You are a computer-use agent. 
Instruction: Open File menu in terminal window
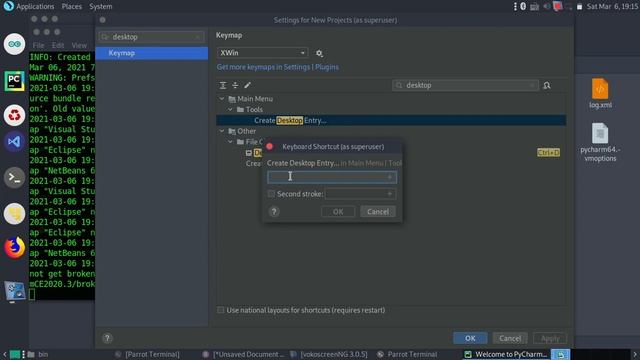point(38,45)
